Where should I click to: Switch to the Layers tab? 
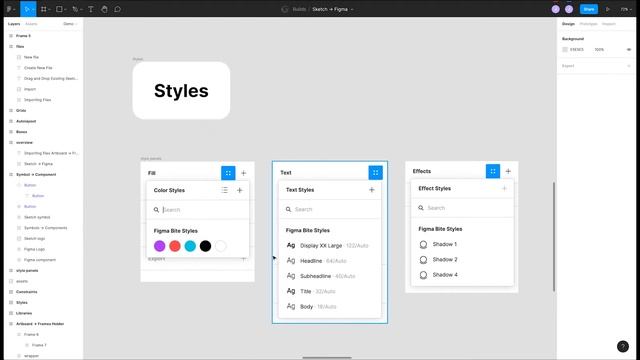pos(14,24)
